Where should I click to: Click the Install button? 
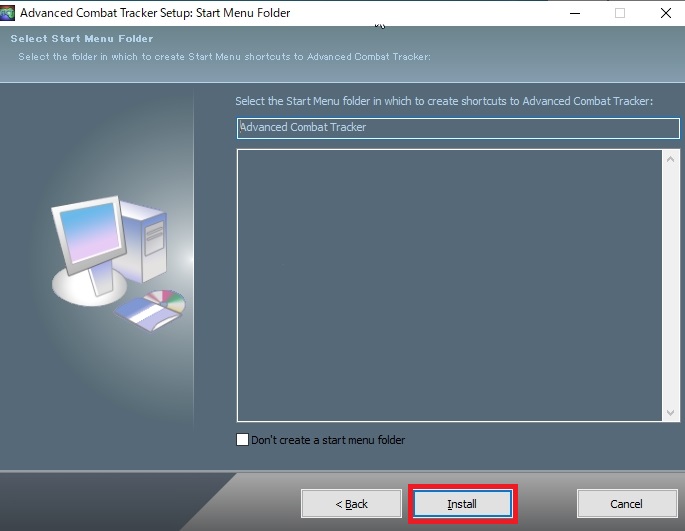click(x=462, y=503)
